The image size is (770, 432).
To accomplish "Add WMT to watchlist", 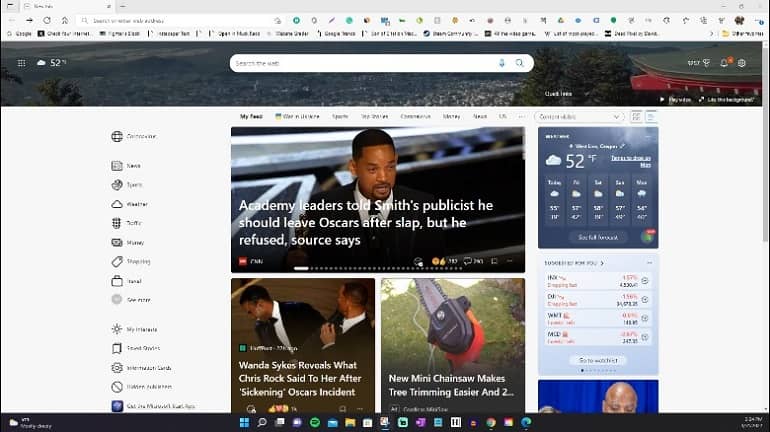I will pos(645,318).
